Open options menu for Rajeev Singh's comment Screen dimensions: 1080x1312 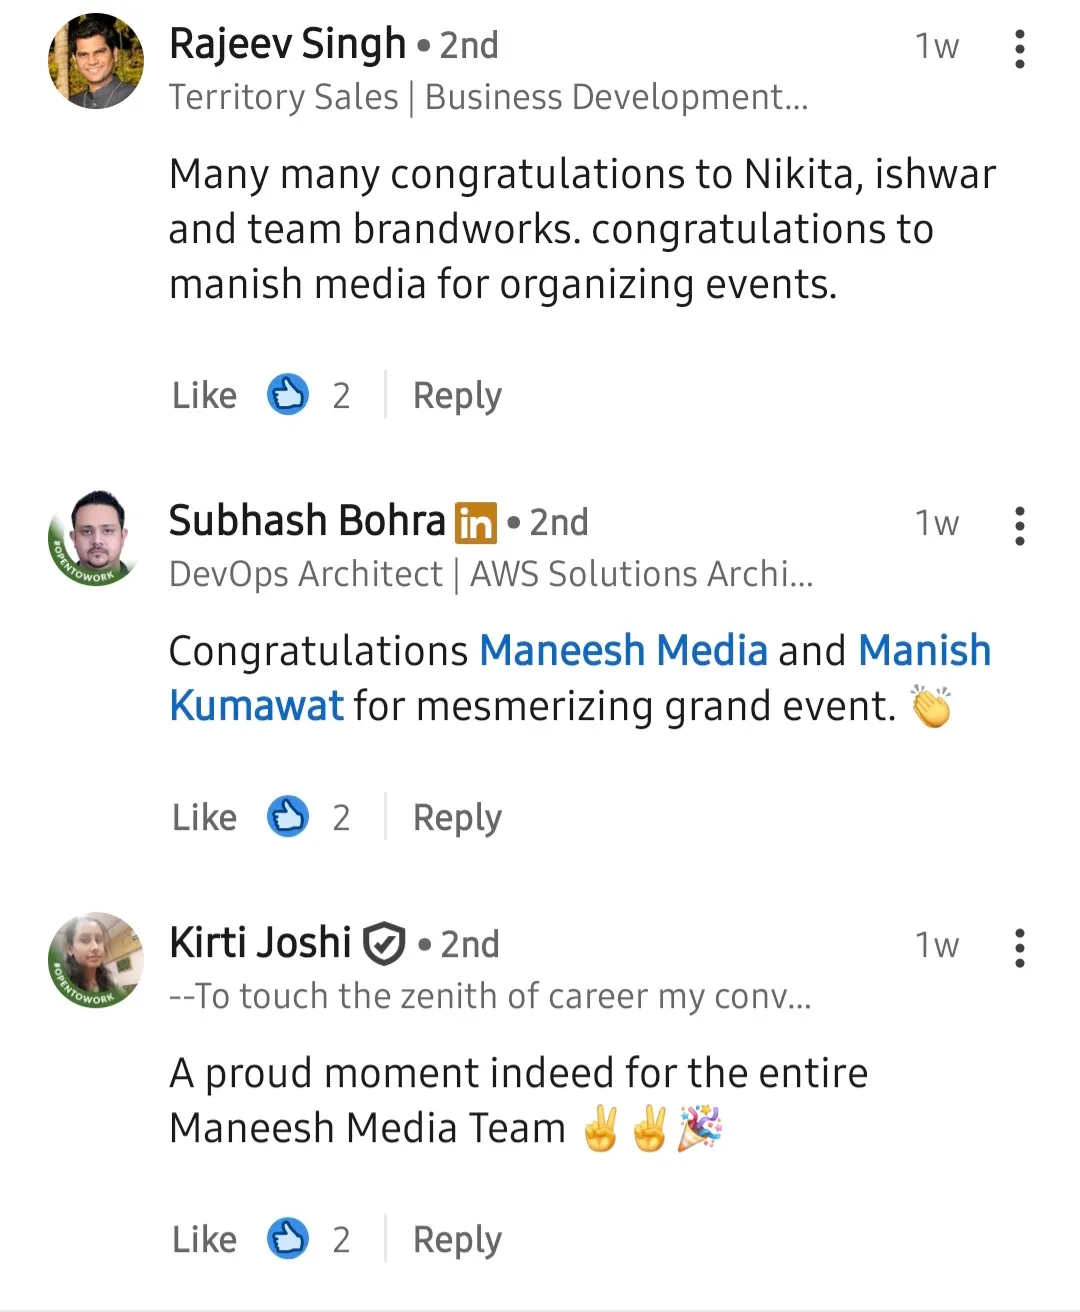1019,48
